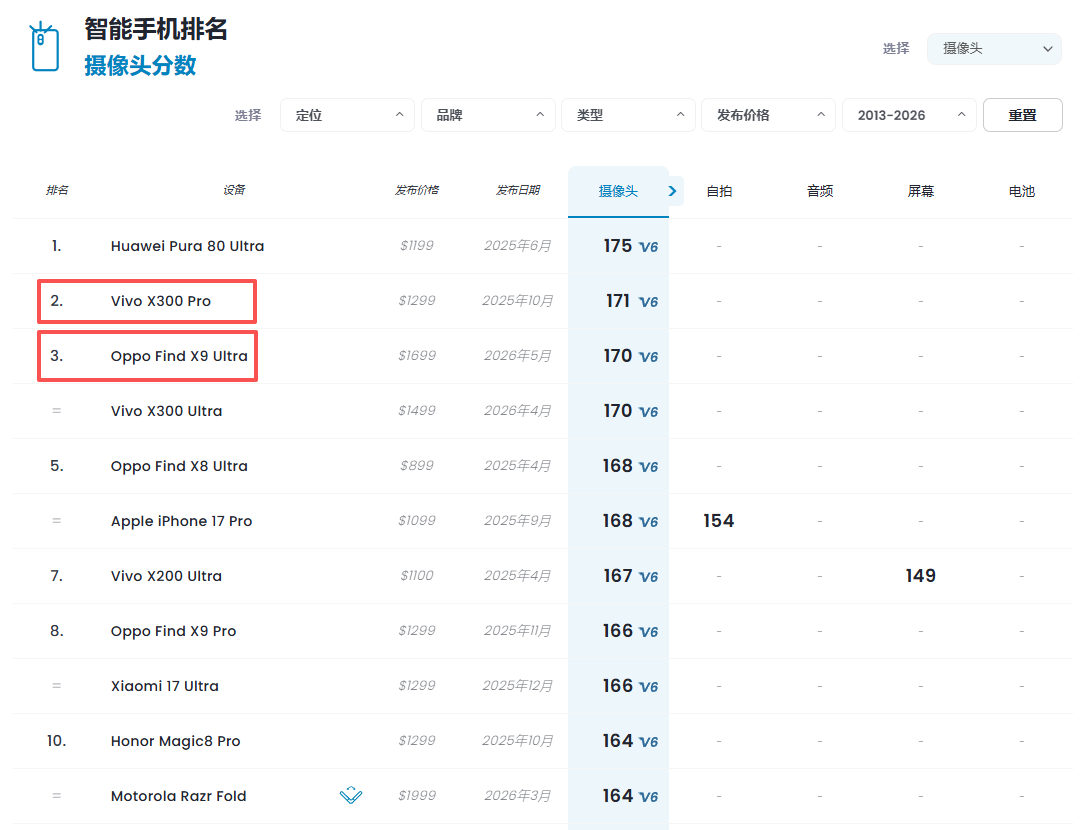Expand the 定位 filter dropdown
Viewport: 1082px width, 830px height.
347,115
